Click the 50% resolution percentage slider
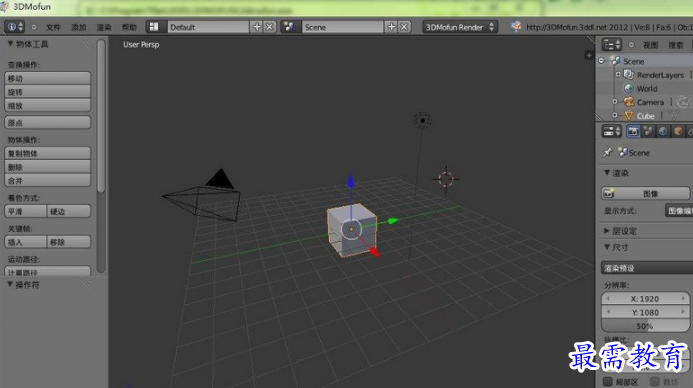693x388 pixels. 645,326
